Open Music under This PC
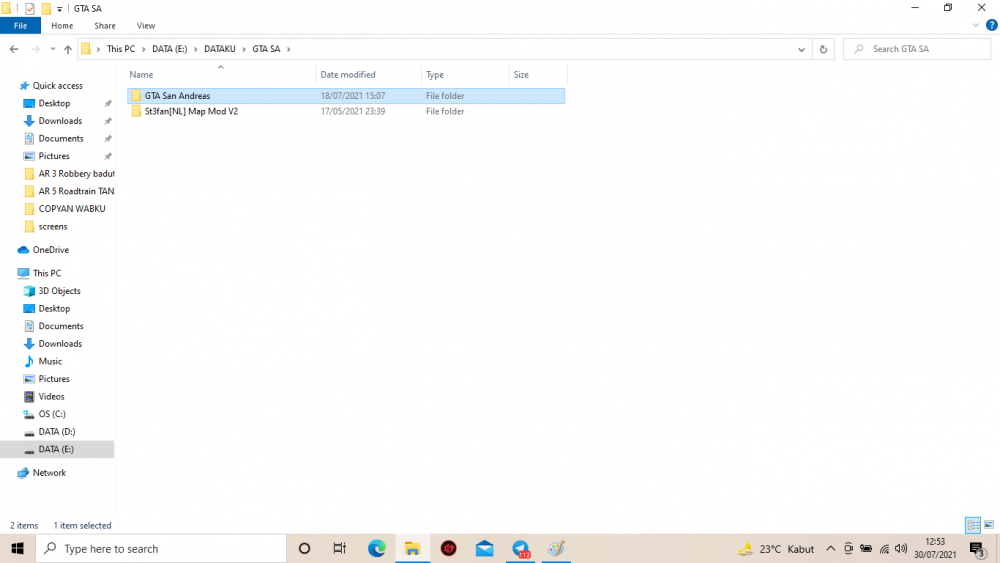 pyautogui.click(x=50, y=361)
